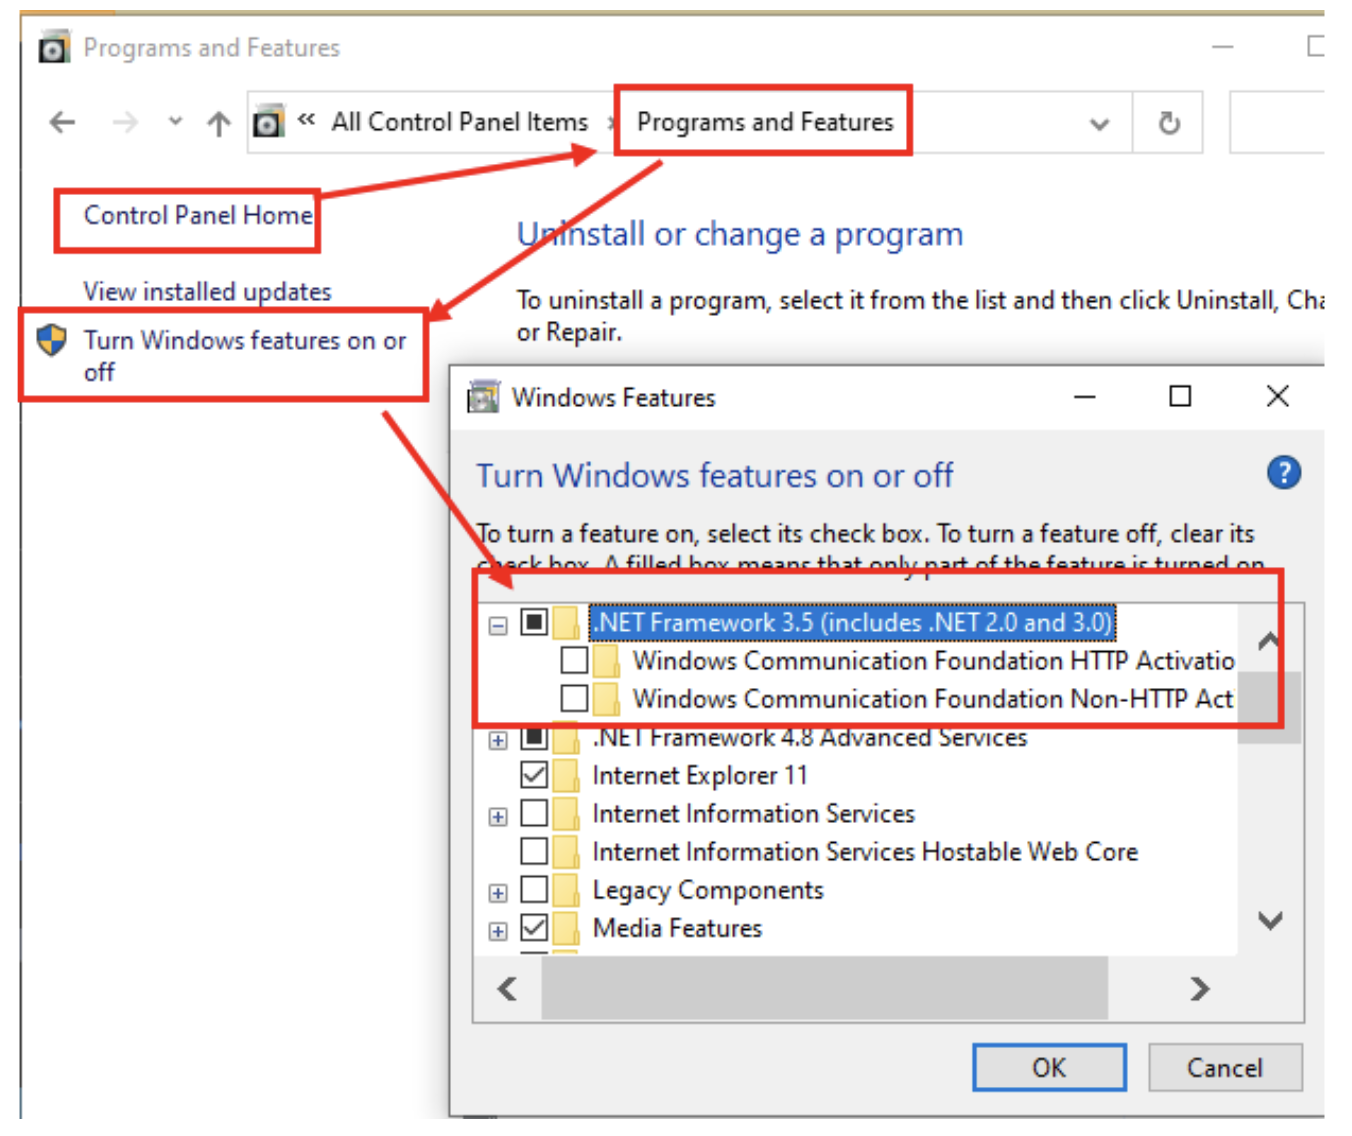This screenshot has width=1352, height=1136.
Task: Minimize the Windows Features dialog
Action: coord(1085,397)
